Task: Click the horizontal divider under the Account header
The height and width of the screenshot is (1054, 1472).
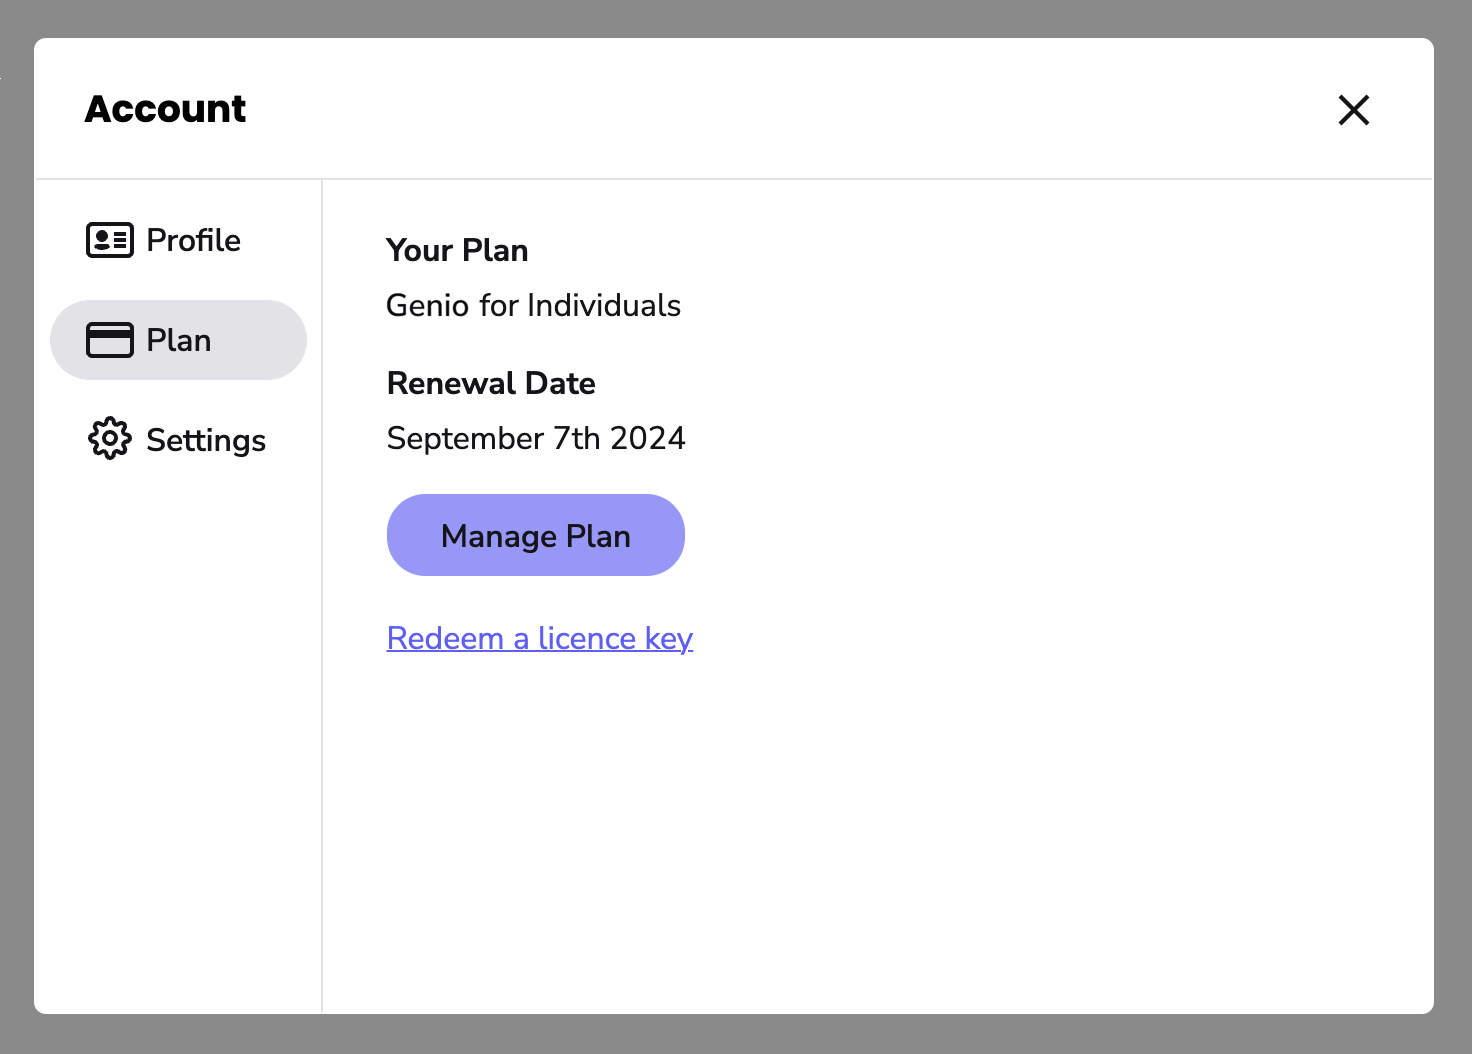Action: click(734, 179)
